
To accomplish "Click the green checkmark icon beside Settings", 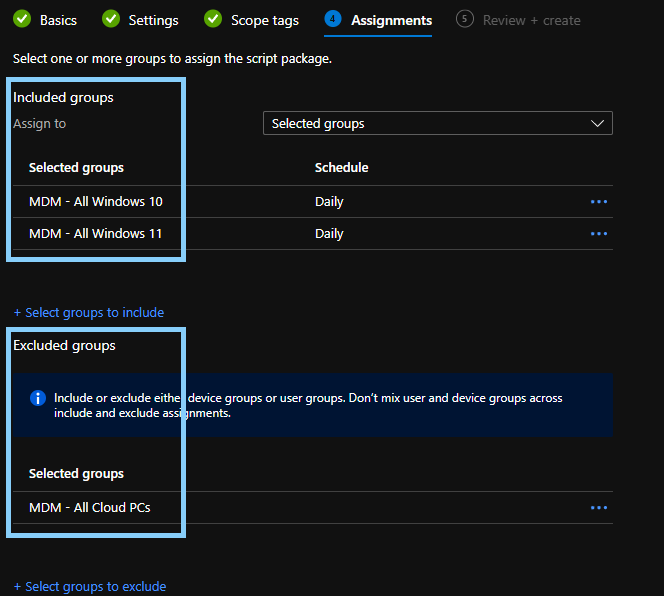I will pos(111,19).
